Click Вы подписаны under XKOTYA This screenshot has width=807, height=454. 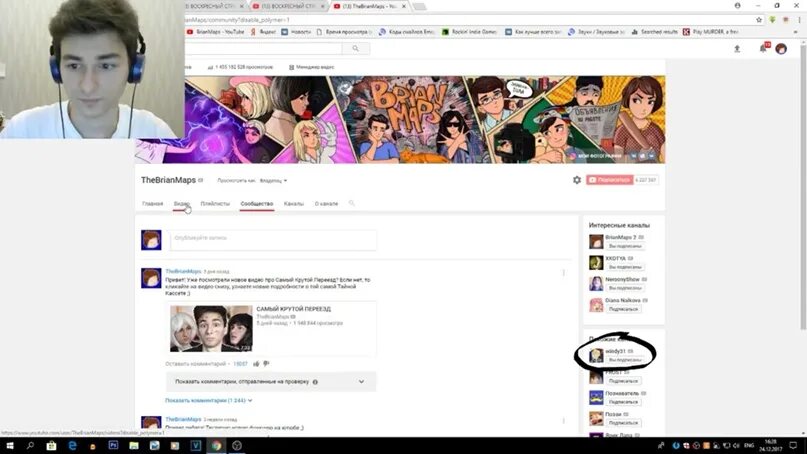point(625,268)
